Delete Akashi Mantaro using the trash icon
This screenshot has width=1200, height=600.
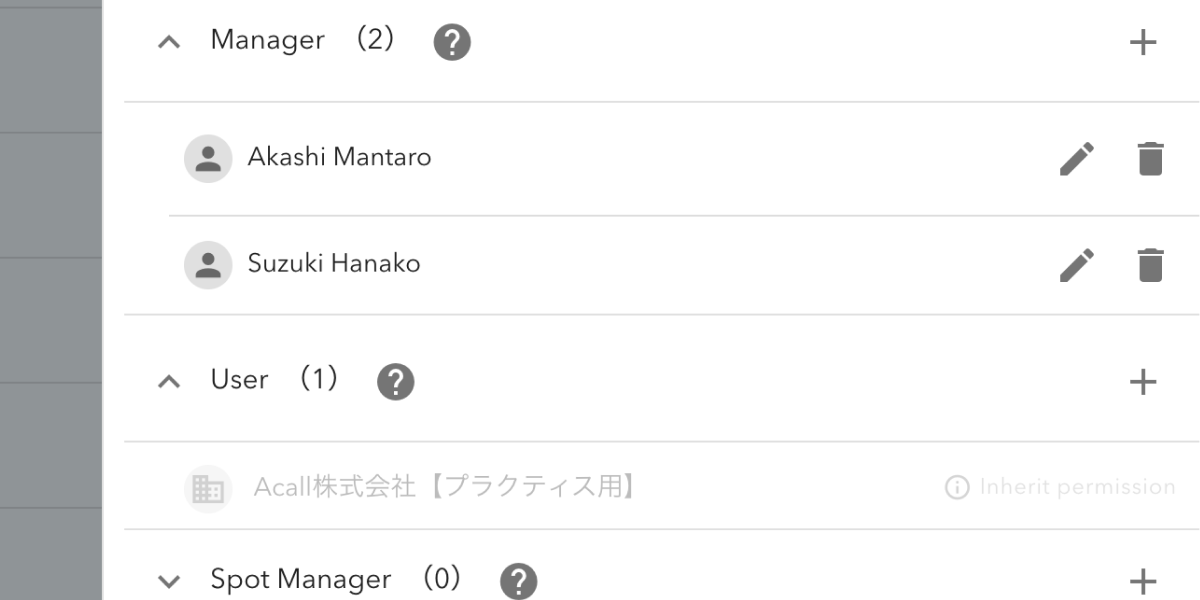[1151, 158]
